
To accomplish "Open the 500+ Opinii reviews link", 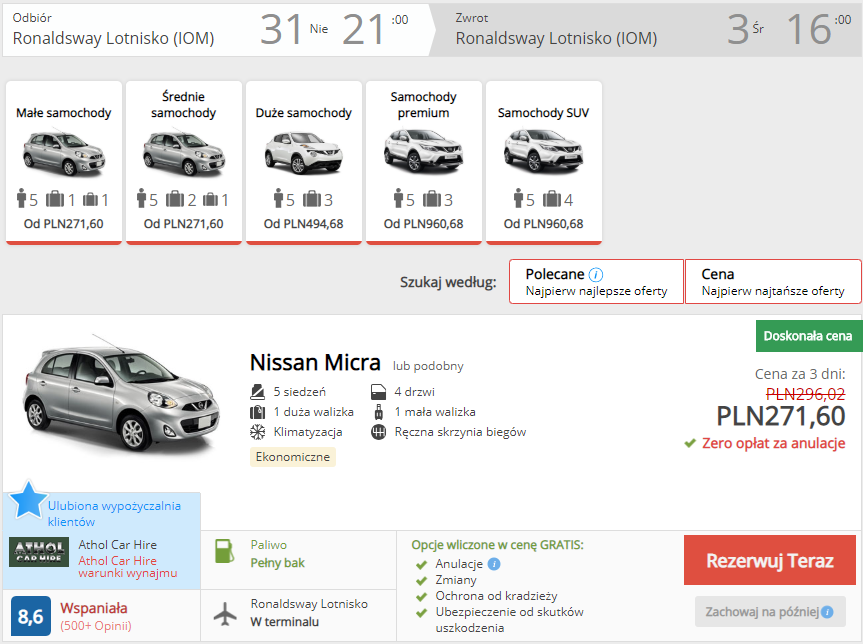I will [96, 626].
